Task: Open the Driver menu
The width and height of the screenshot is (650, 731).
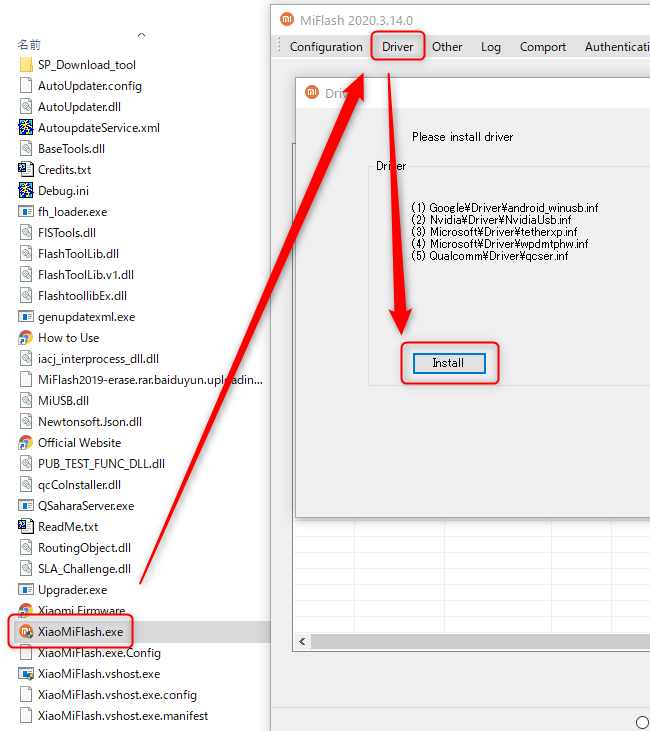Action: [x=398, y=47]
